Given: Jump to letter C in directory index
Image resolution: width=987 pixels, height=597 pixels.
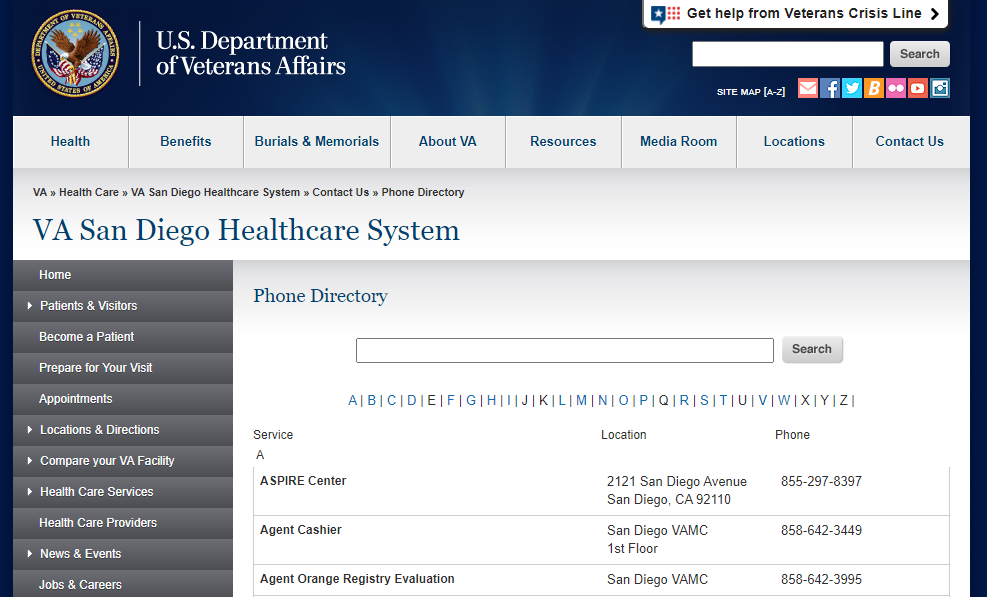Looking at the screenshot, I should point(392,401).
